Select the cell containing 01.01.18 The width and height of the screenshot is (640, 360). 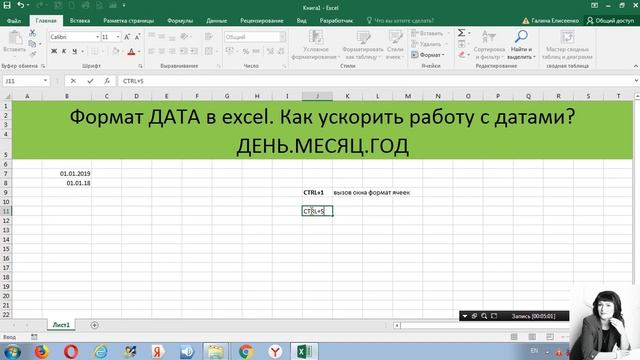[67, 183]
